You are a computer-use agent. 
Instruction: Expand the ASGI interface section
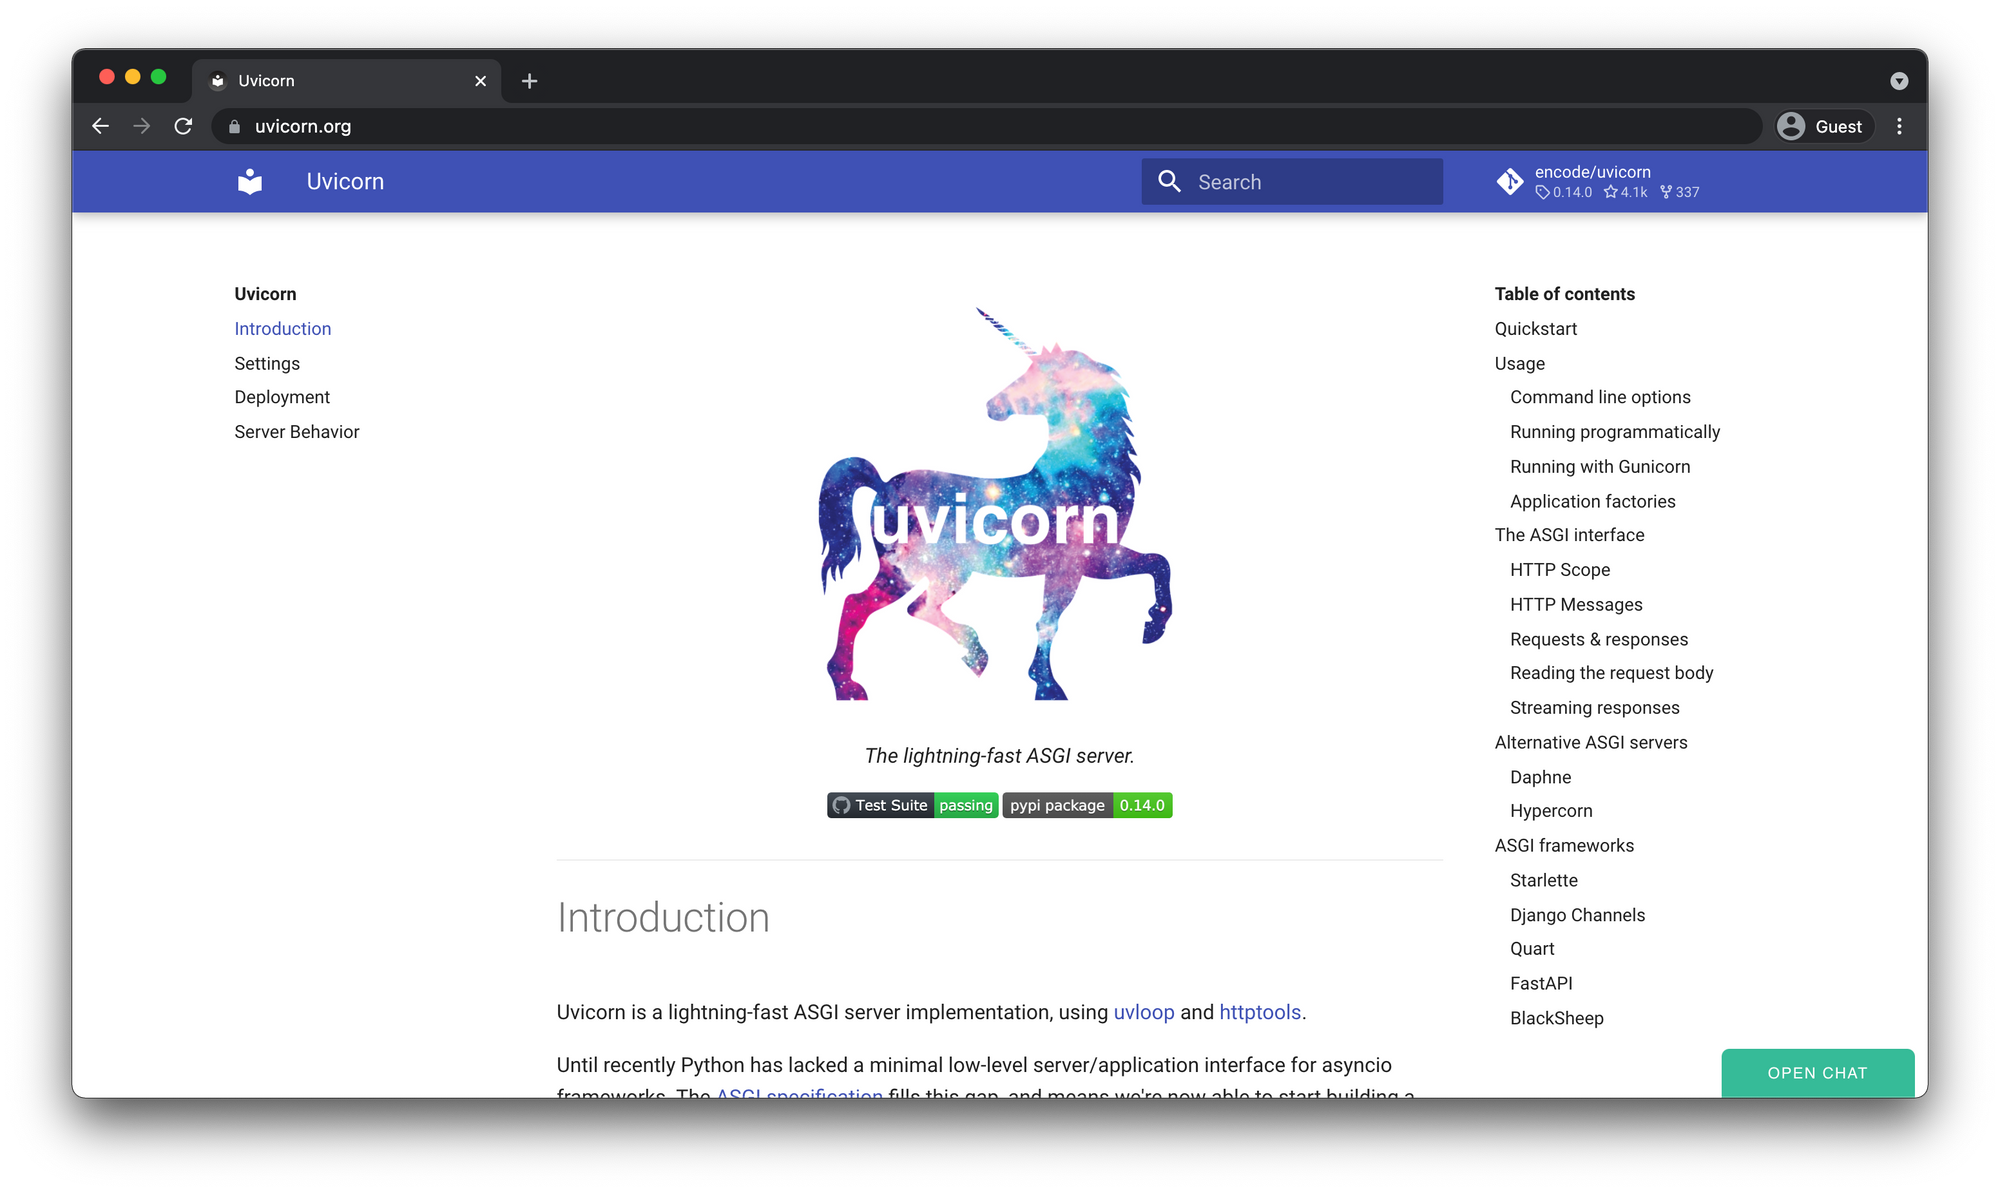click(1567, 535)
